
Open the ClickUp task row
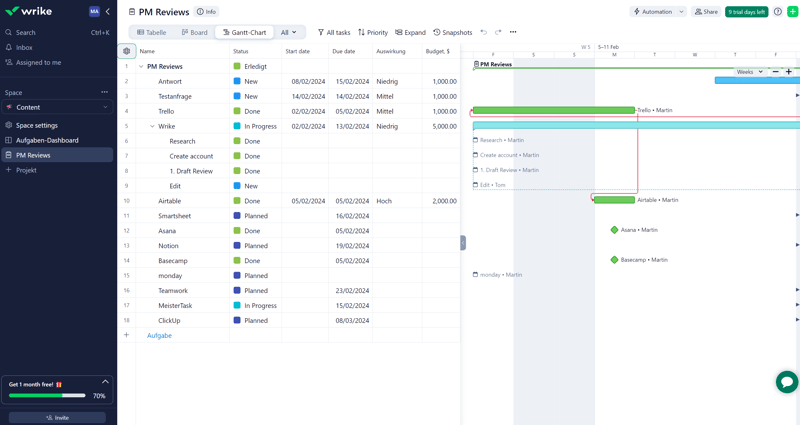(x=169, y=320)
